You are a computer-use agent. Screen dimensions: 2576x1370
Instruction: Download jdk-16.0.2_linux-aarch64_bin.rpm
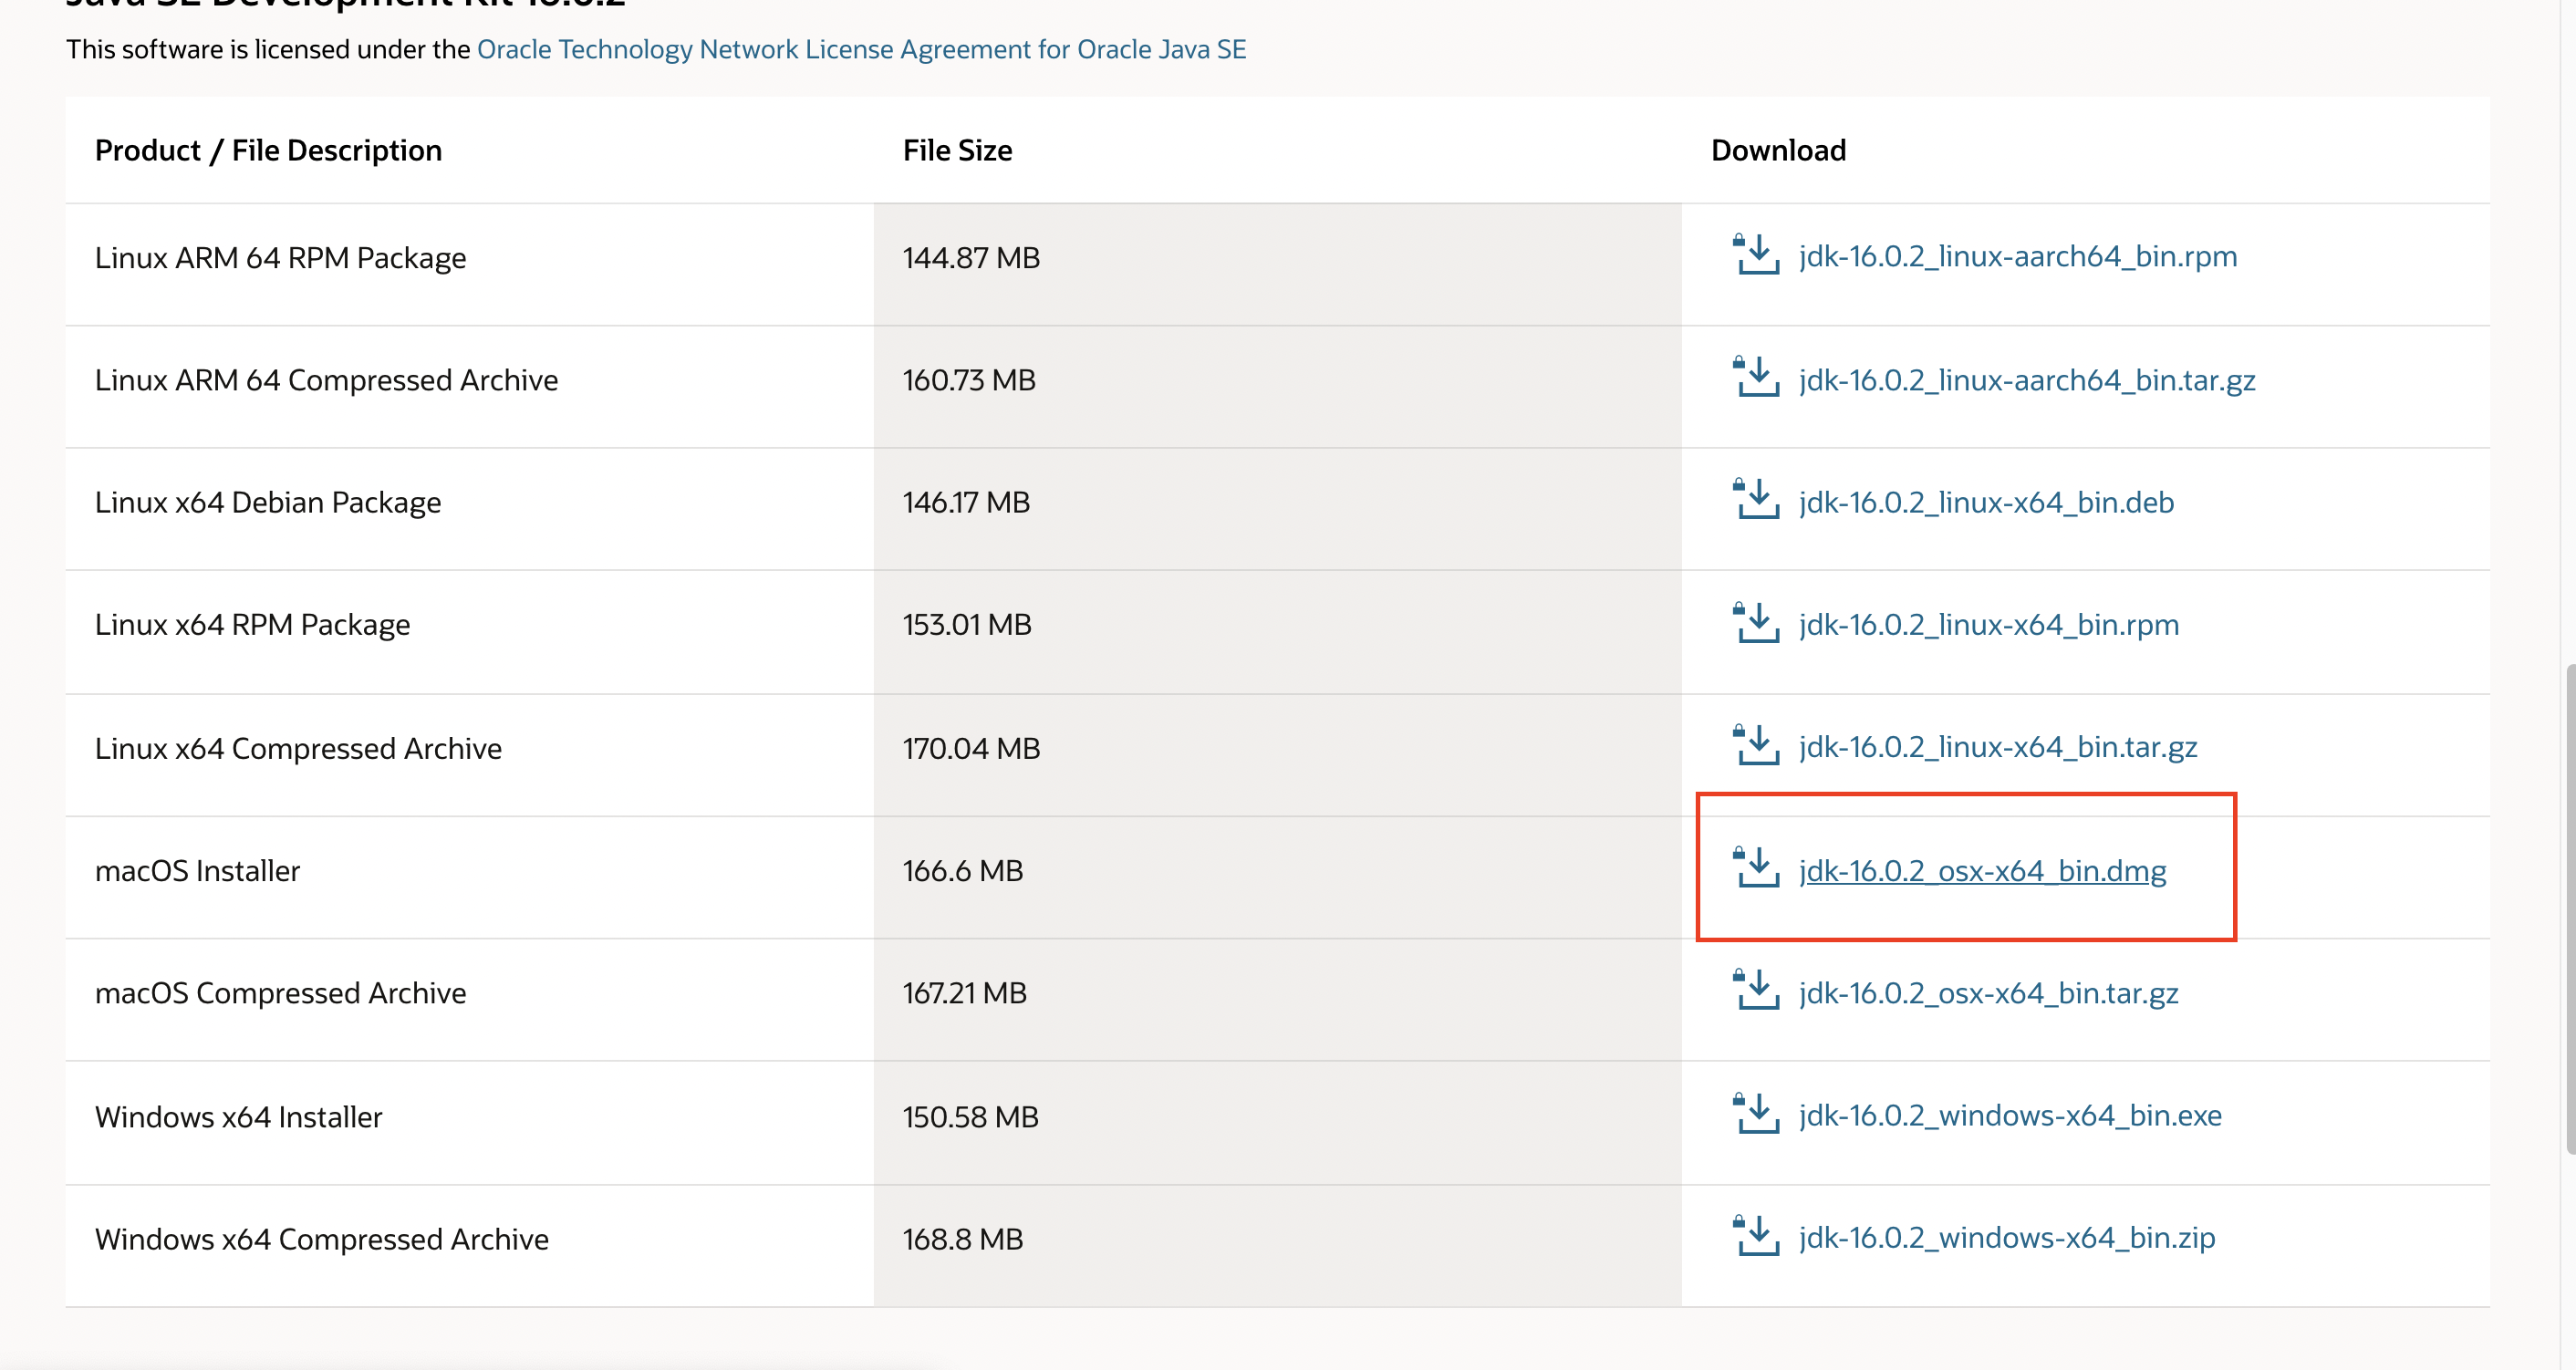[x=2017, y=257]
